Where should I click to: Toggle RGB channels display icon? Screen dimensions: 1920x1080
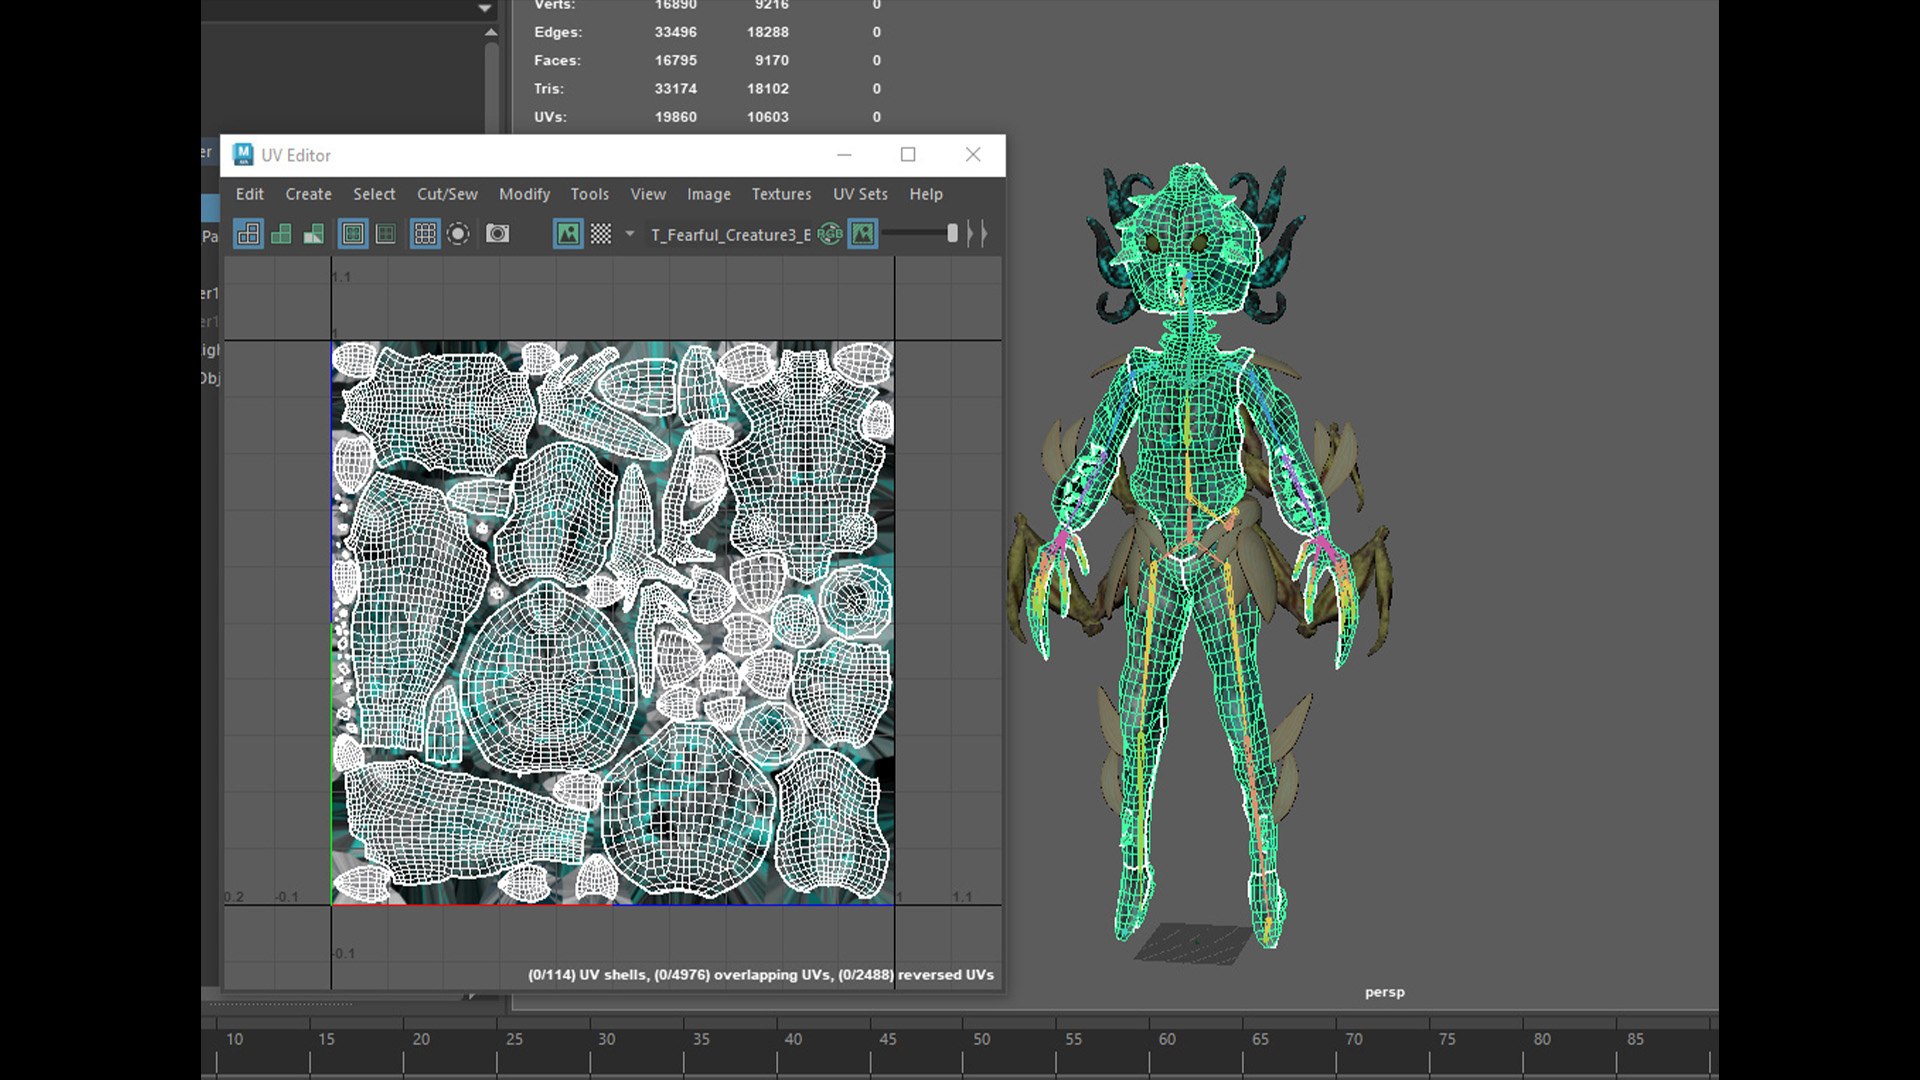(x=830, y=234)
